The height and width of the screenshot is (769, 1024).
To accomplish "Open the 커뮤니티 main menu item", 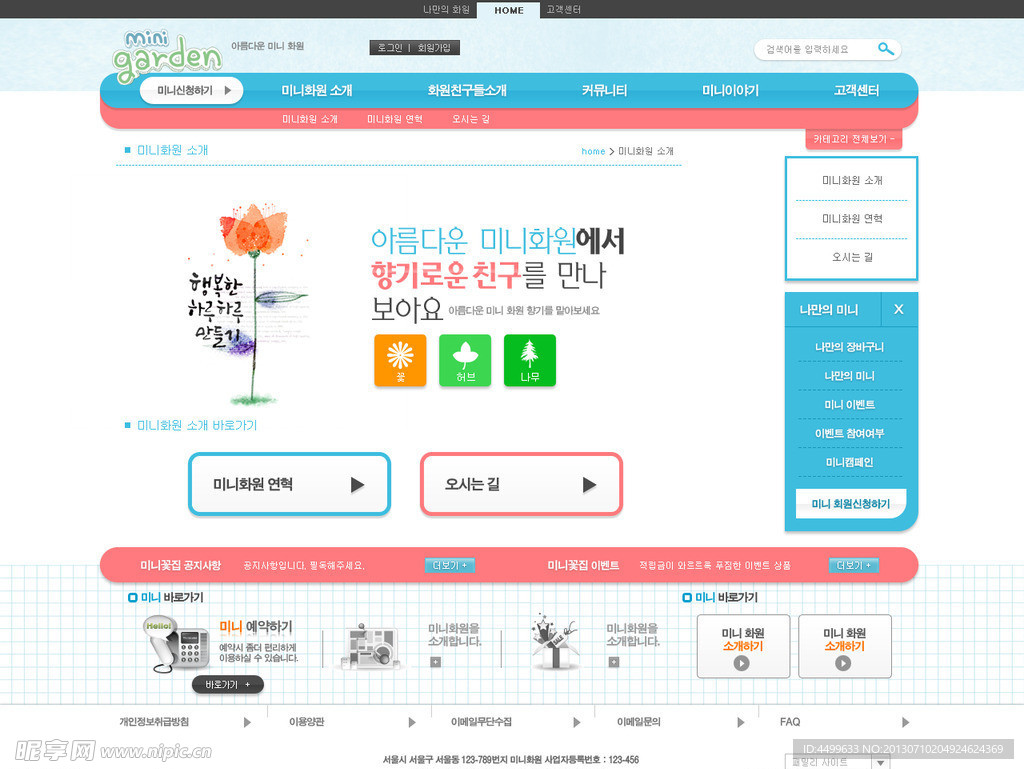I will coord(604,90).
